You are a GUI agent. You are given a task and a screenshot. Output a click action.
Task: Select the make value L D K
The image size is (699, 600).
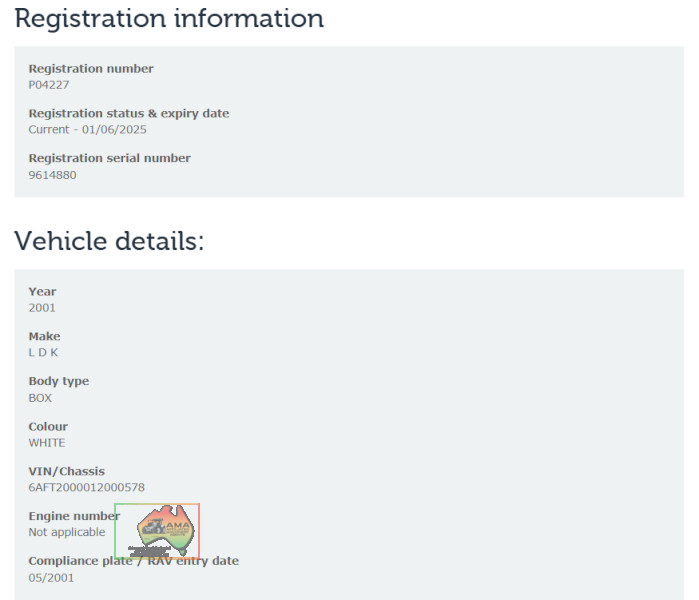[43, 353]
